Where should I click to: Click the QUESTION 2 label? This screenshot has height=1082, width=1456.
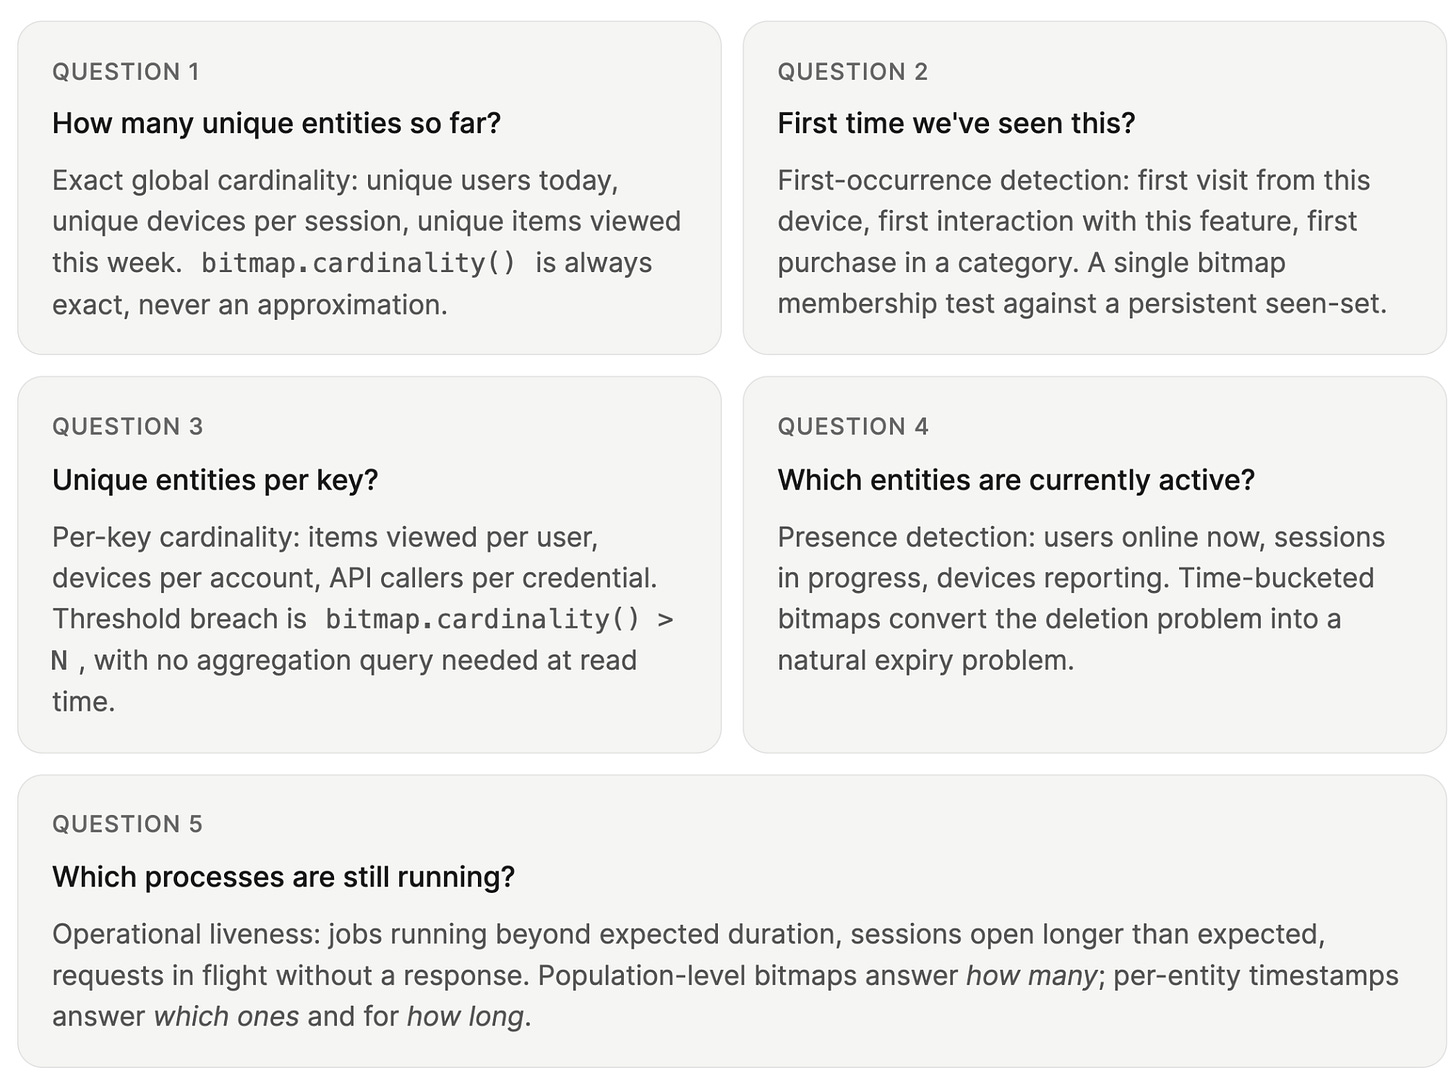(852, 72)
